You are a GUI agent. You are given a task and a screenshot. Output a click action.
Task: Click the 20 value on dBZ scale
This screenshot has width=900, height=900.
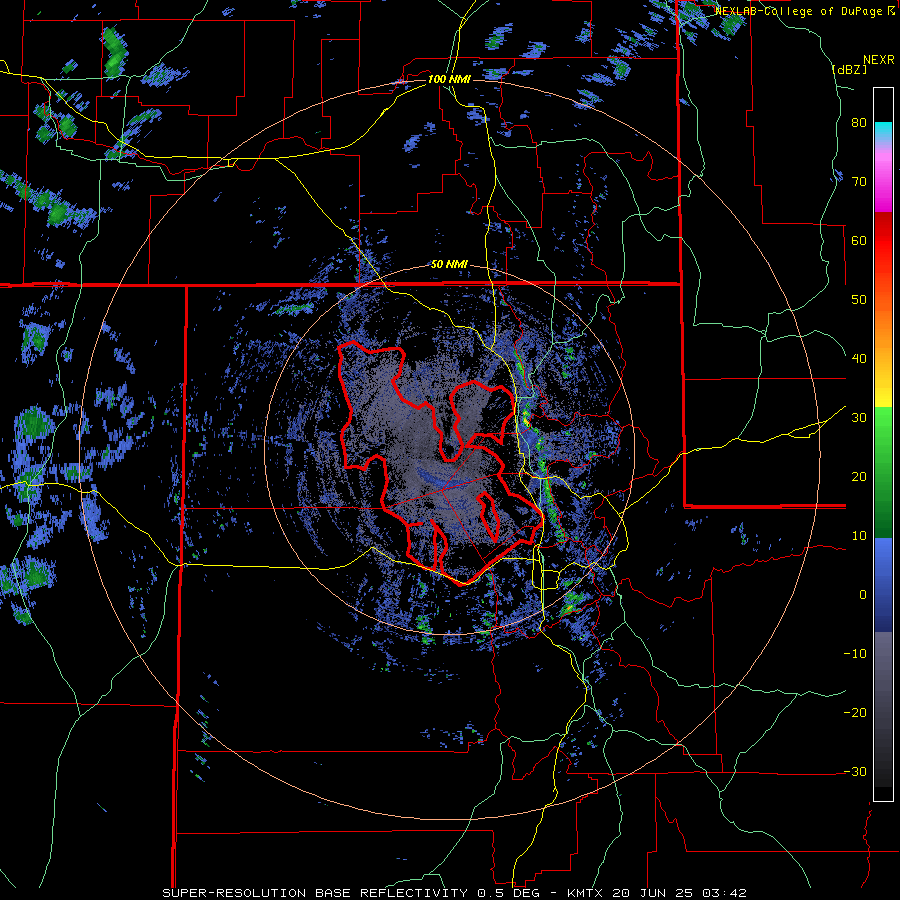click(859, 477)
